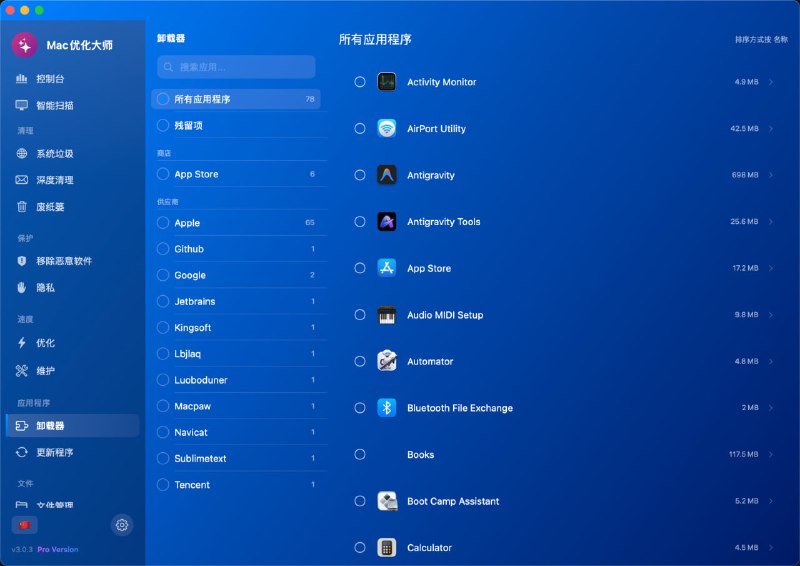Click the 控制台 bar chart icon
Viewport: 800px width, 566px height.
point(21,79)
